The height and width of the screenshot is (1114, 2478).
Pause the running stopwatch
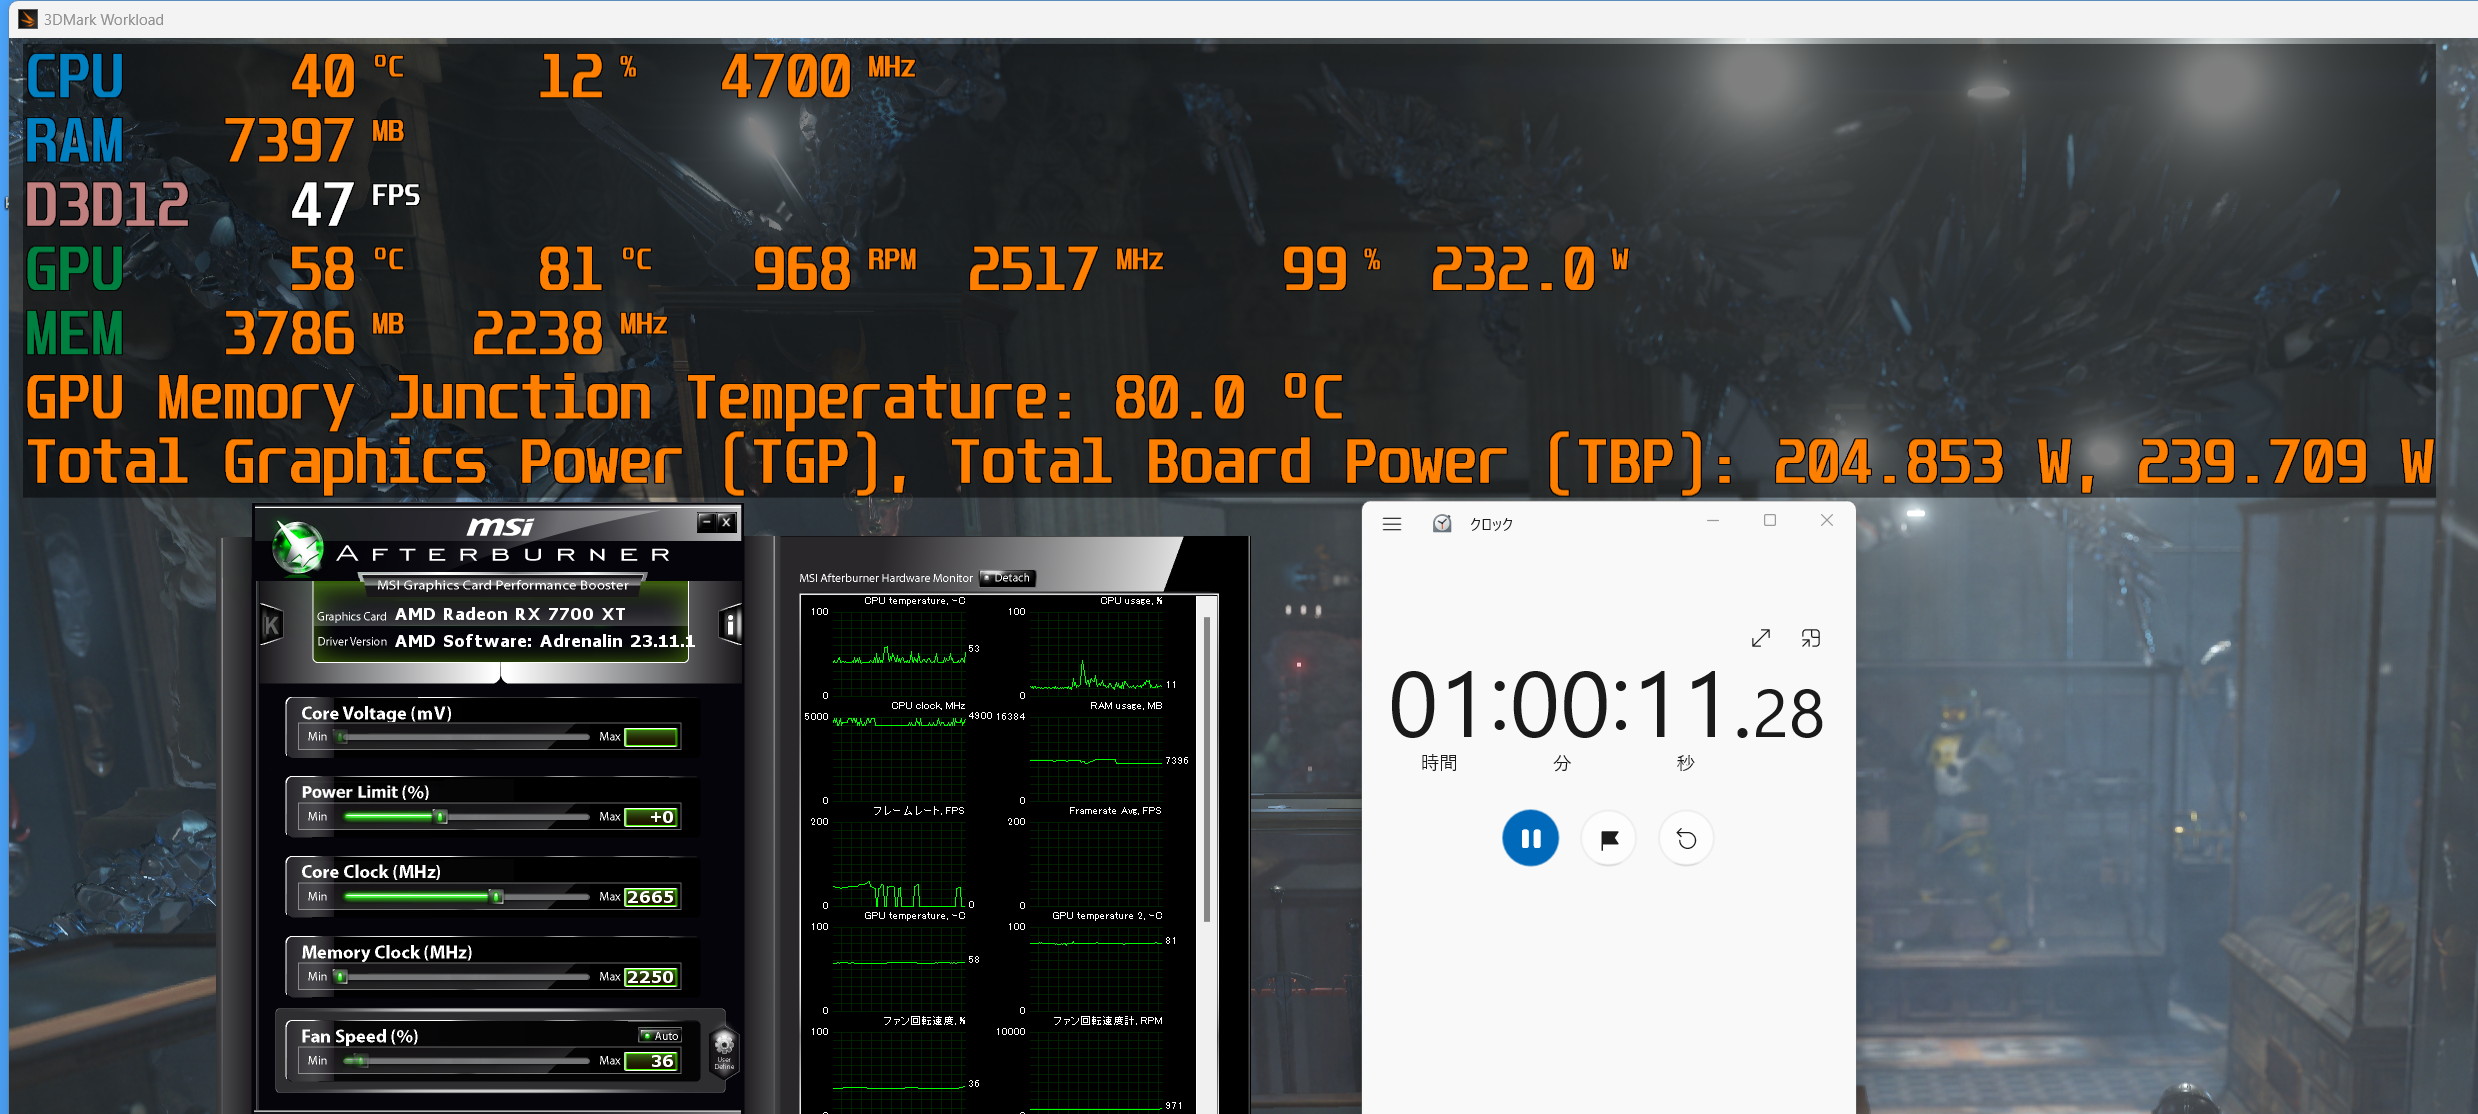click(1530, 838)
